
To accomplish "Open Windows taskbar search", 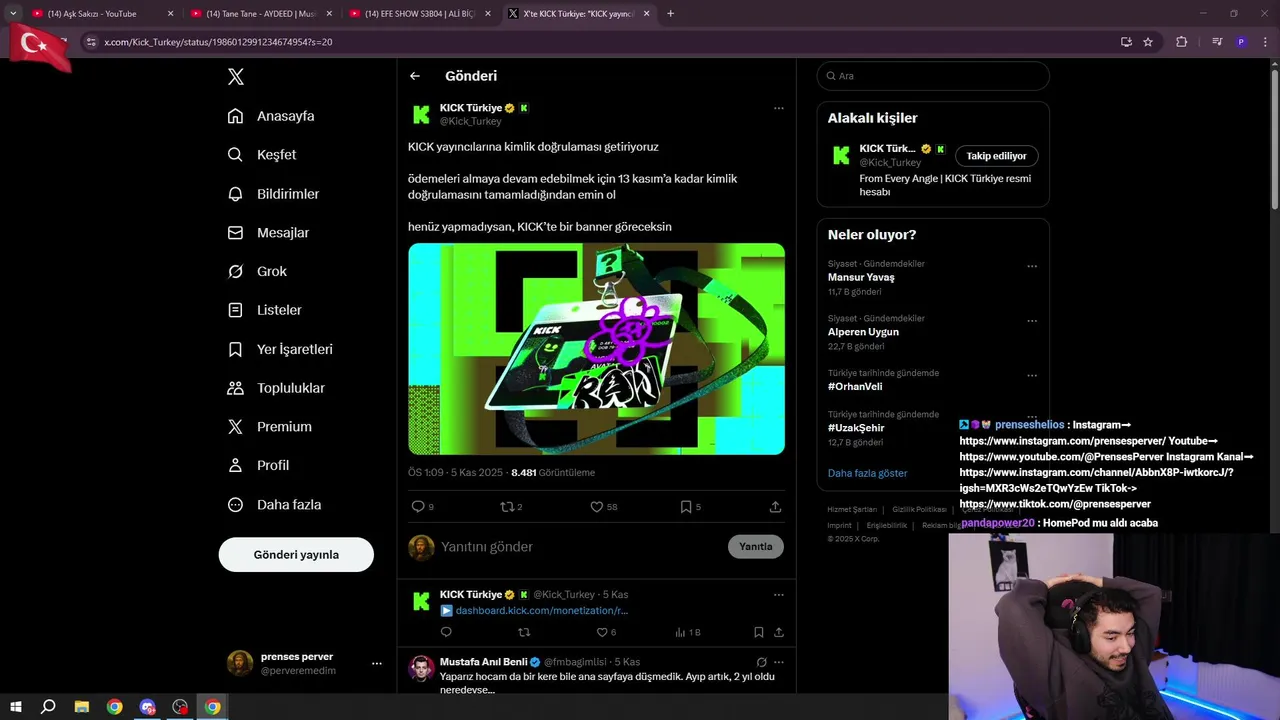I will coord(48,707).
